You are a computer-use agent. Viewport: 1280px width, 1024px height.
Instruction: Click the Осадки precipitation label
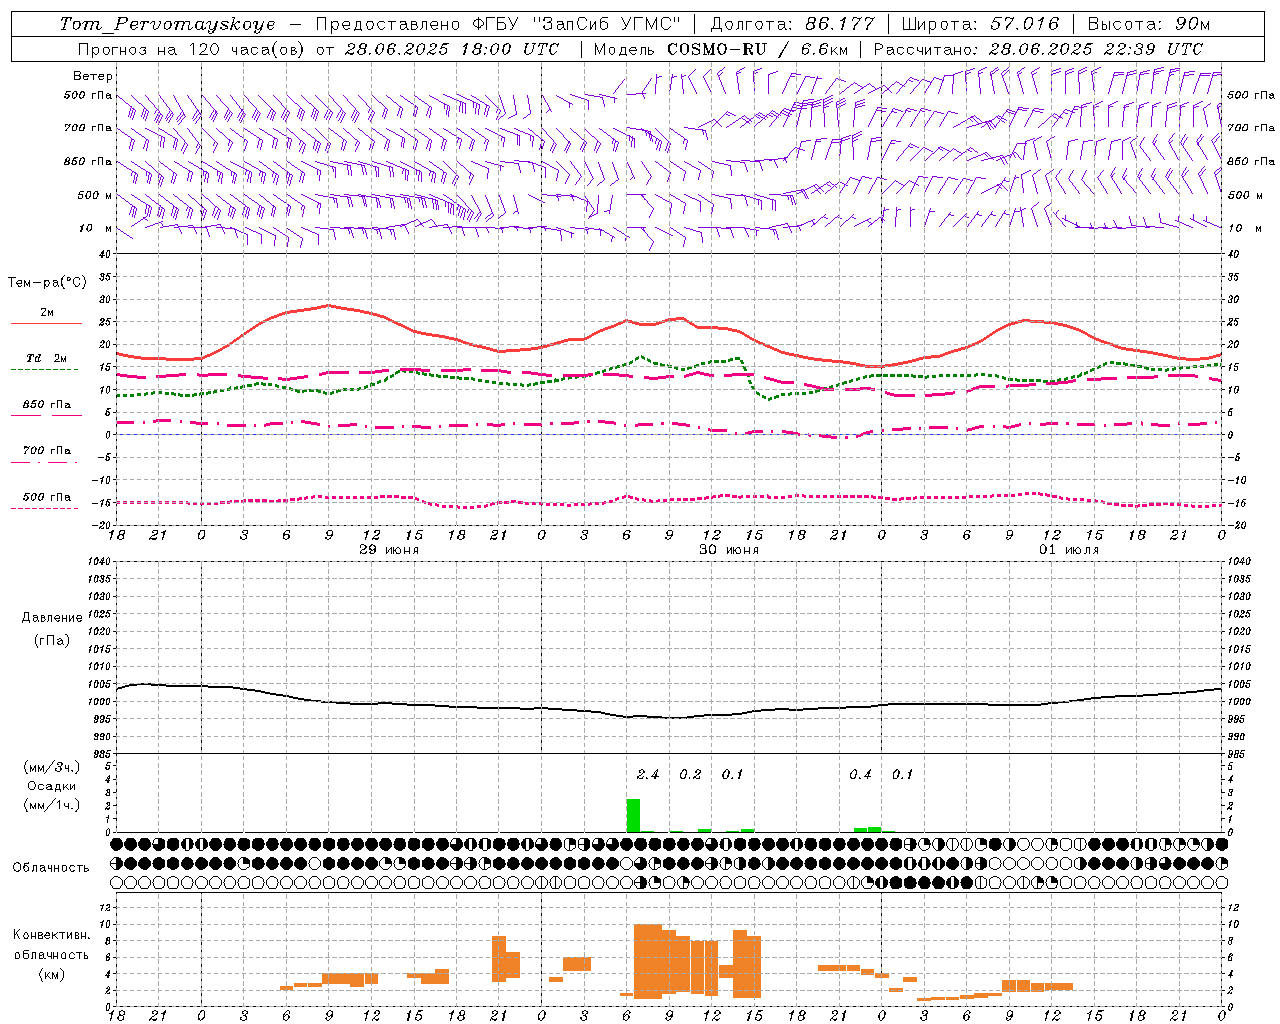(52, 786)
